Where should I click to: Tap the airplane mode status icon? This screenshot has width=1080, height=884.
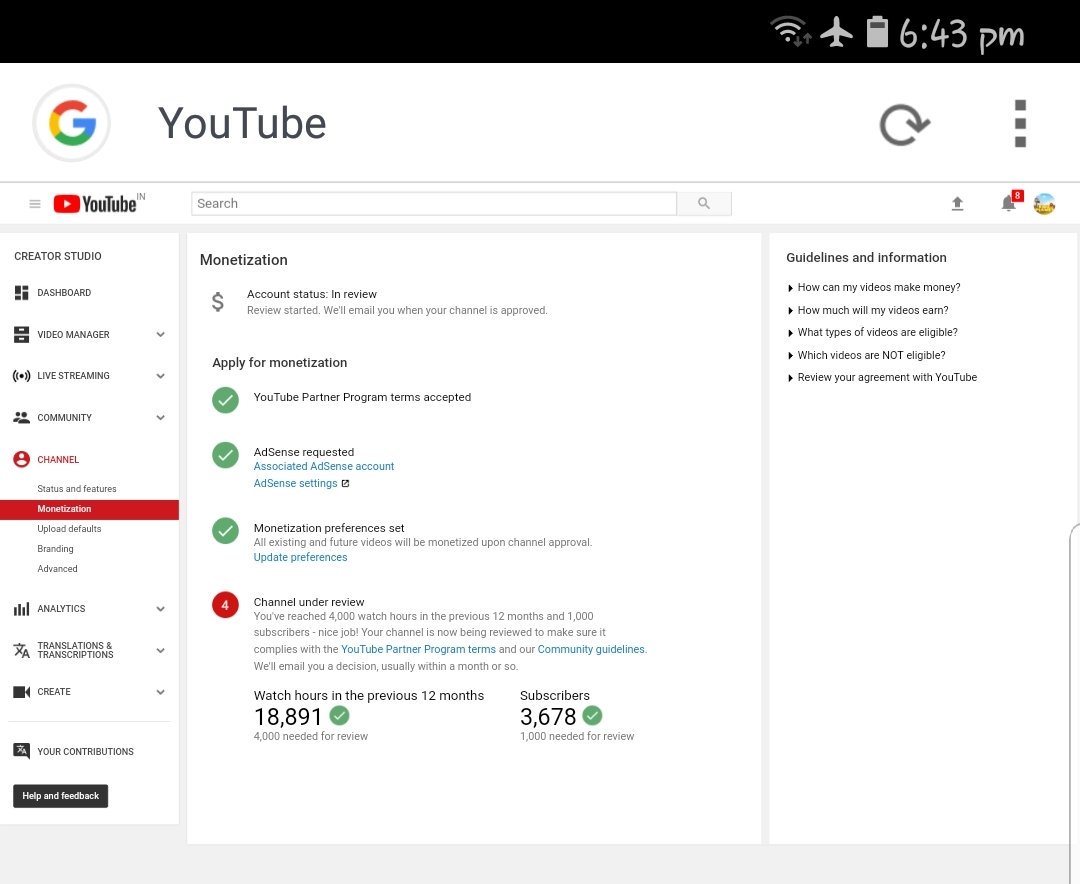(x=836, y=32)
